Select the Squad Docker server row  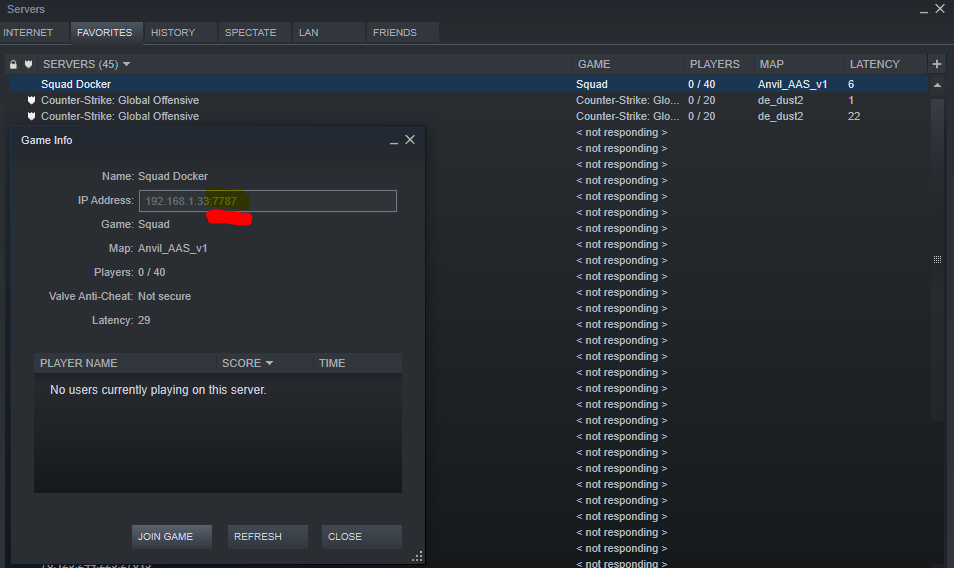(468, 85)
